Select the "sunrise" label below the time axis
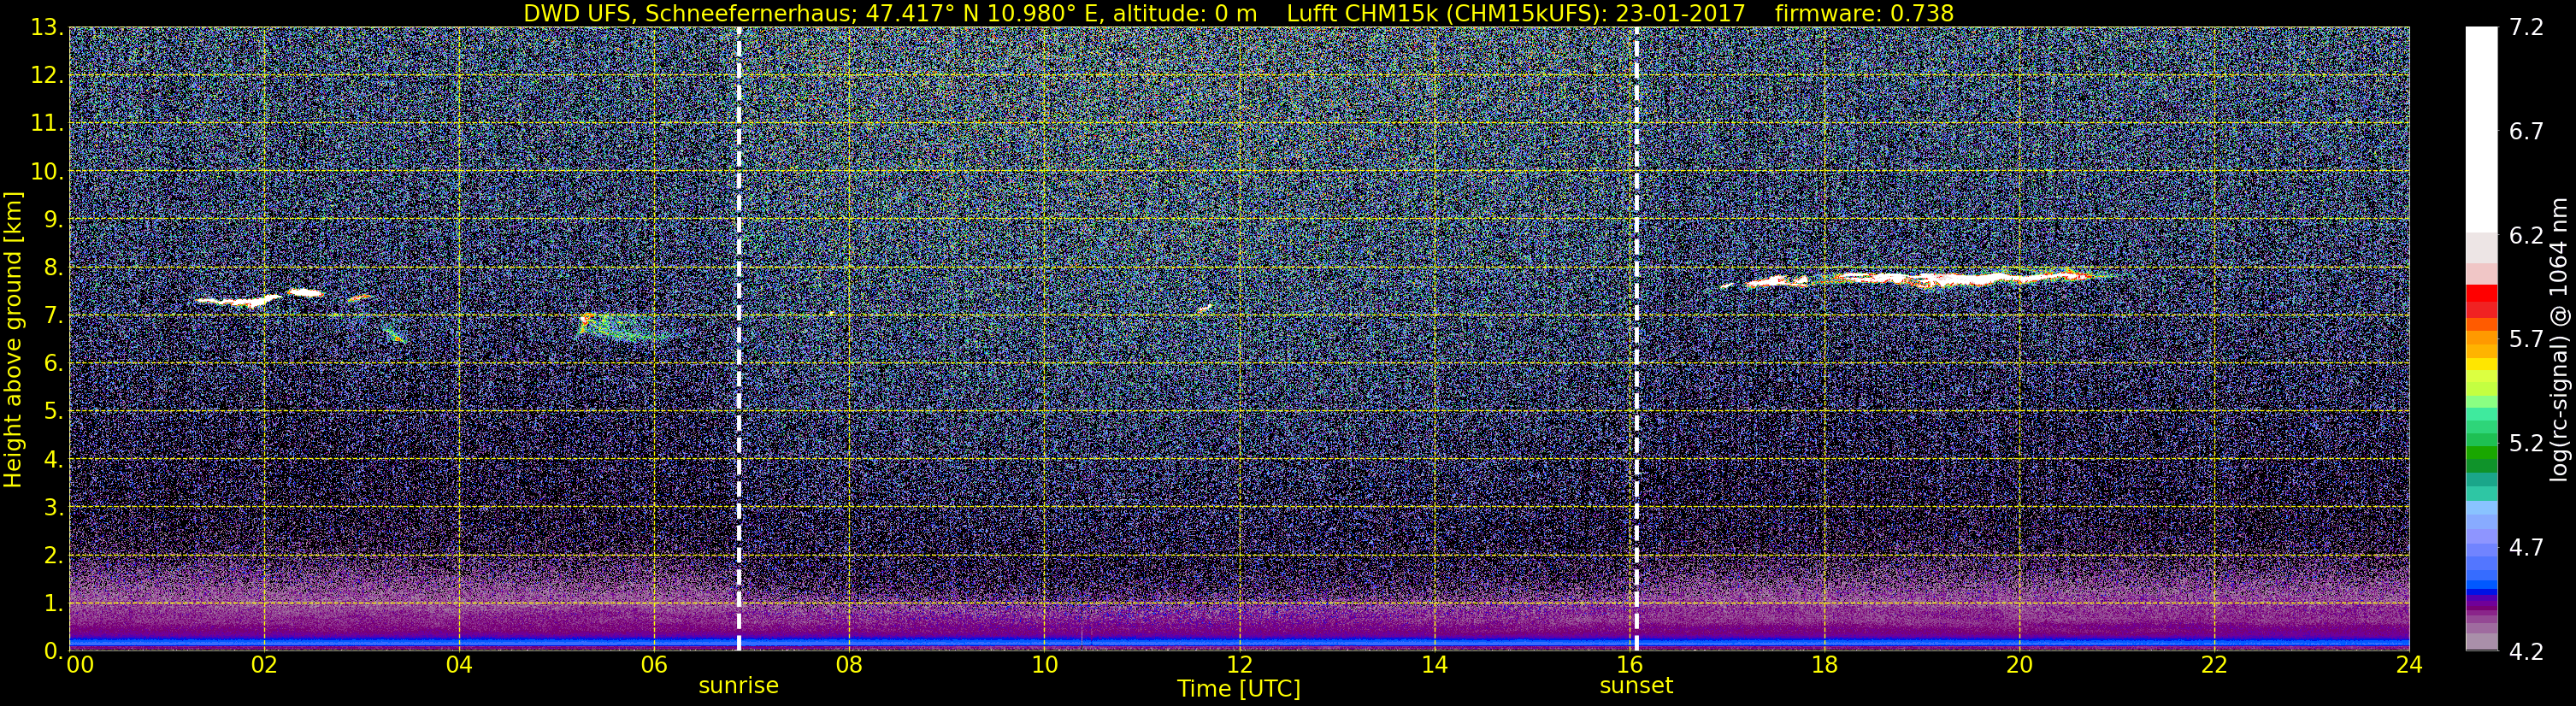 [738, 686]
